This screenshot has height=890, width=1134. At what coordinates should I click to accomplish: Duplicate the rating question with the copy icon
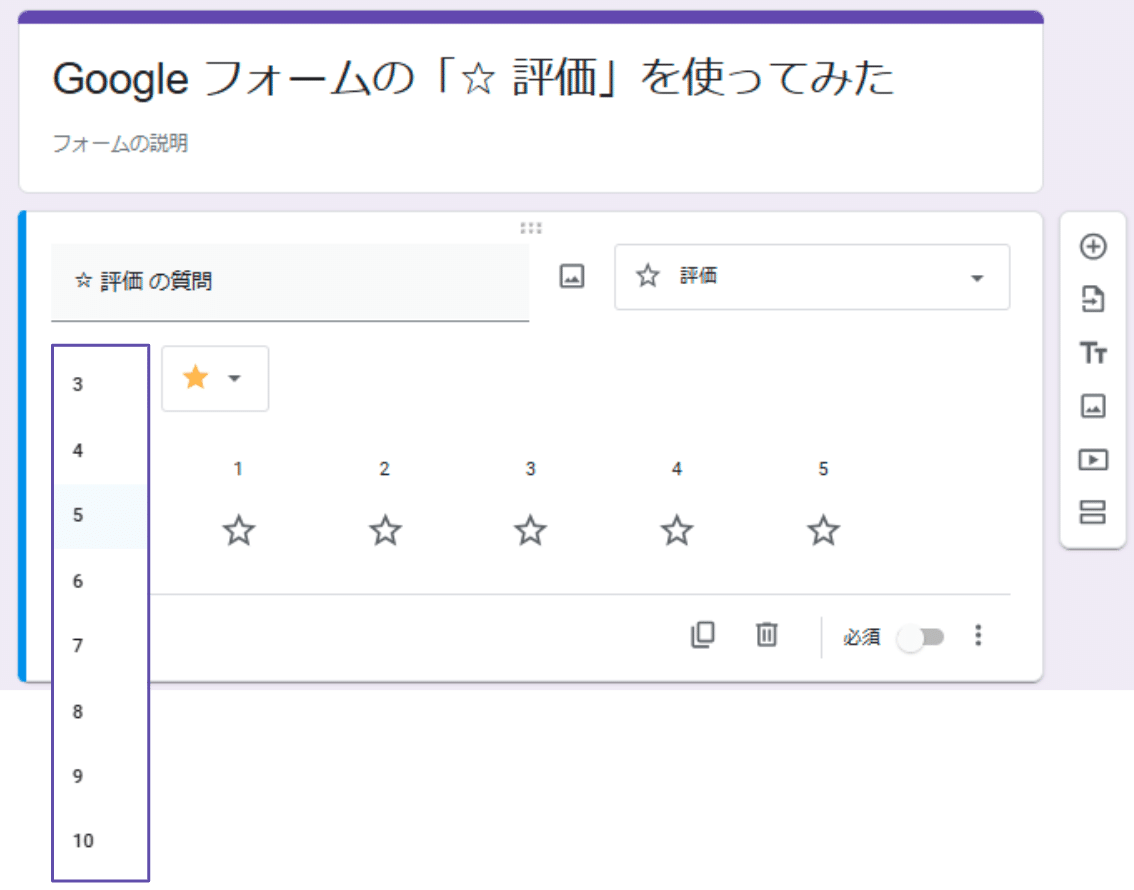(x=703, y=635)
